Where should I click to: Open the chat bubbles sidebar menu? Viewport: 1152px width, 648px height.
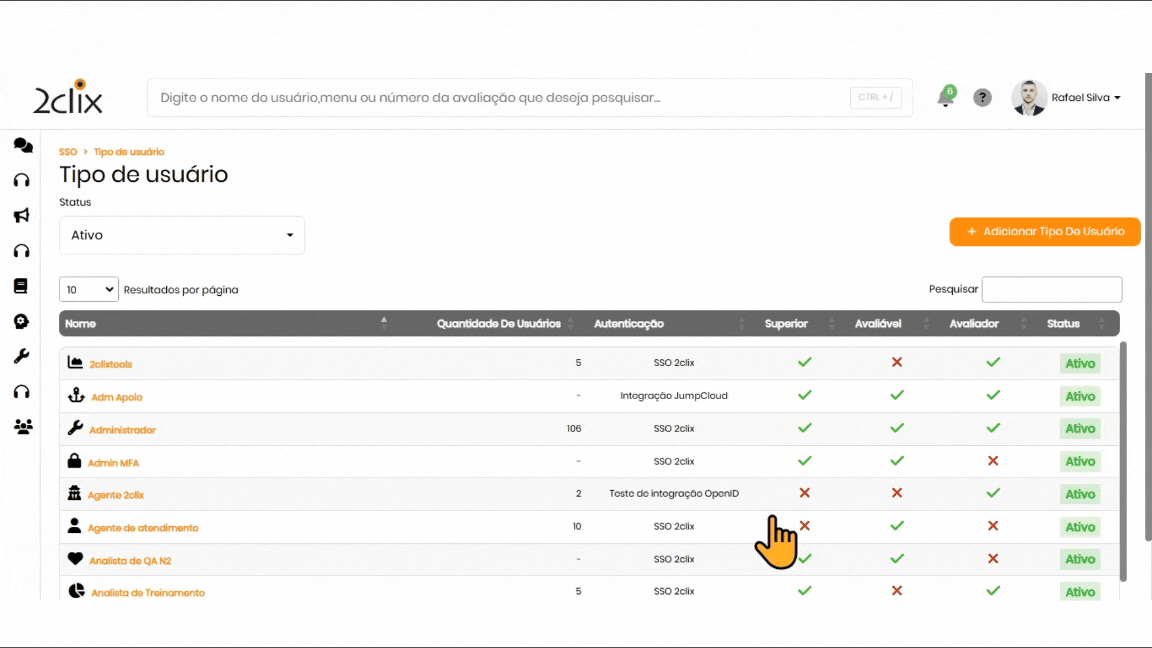click(x=22, y=146)
